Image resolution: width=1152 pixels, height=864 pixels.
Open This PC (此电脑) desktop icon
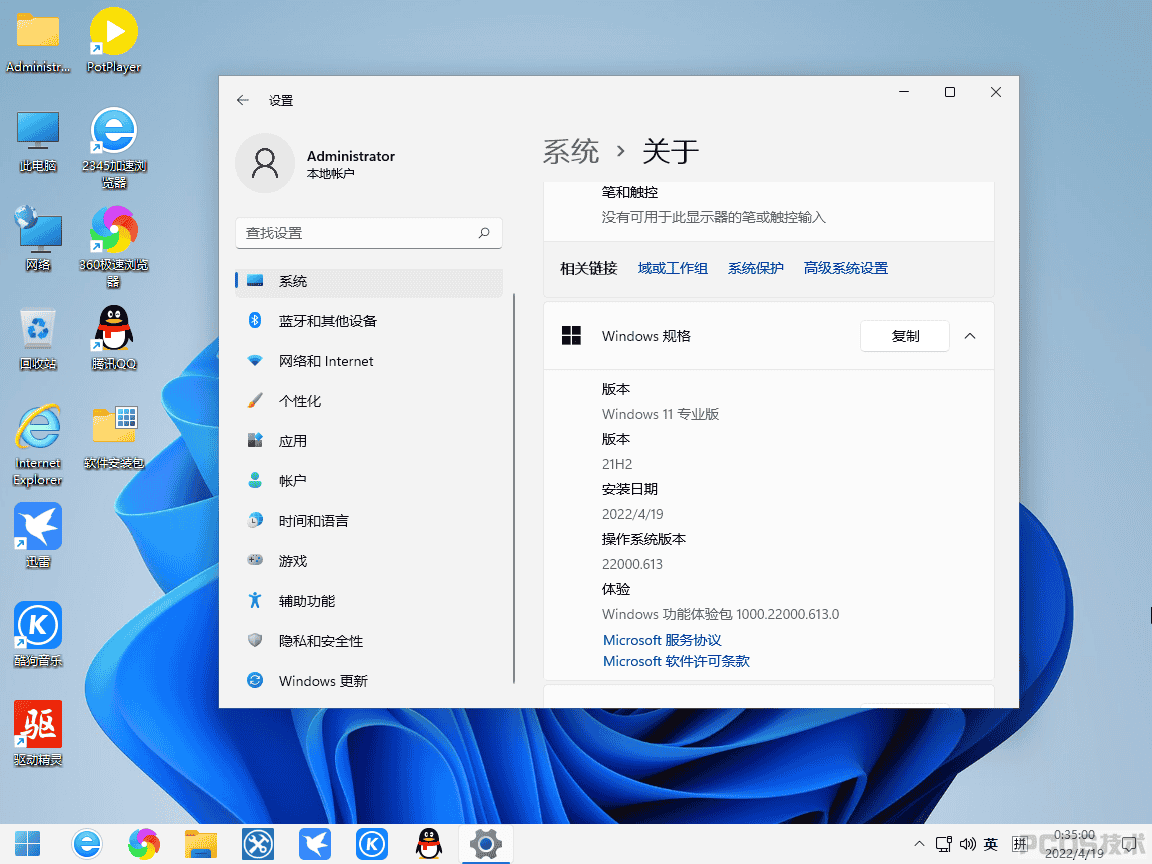point(37,140)
